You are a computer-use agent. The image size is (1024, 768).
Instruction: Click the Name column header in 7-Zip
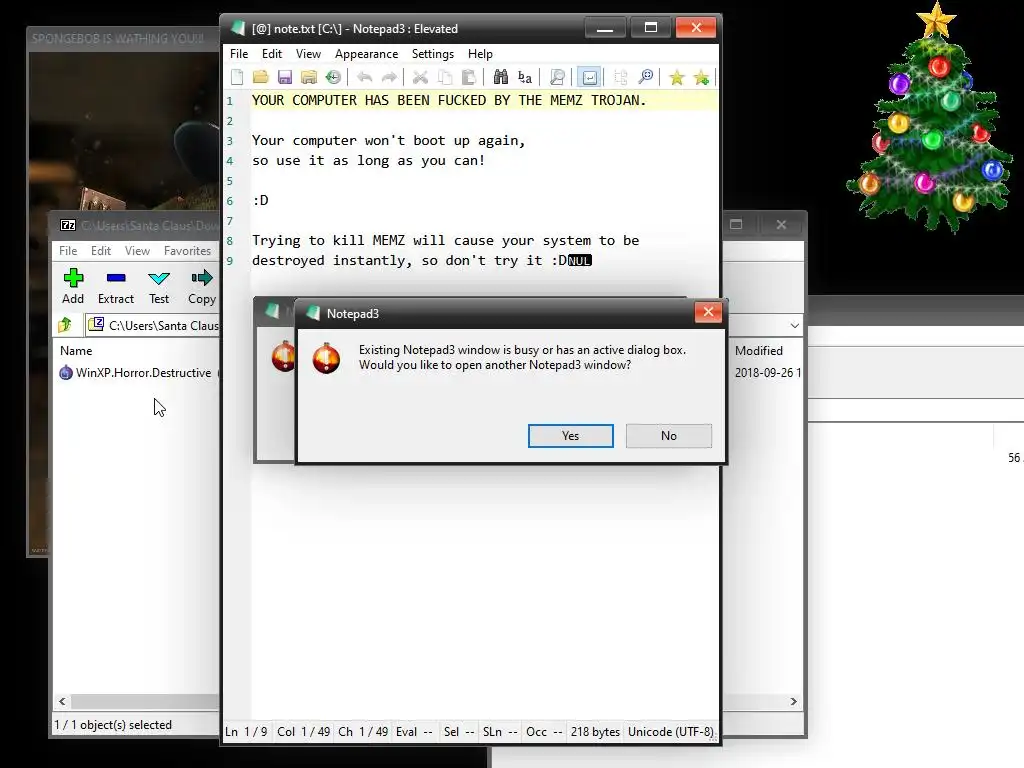pos(76,351)
